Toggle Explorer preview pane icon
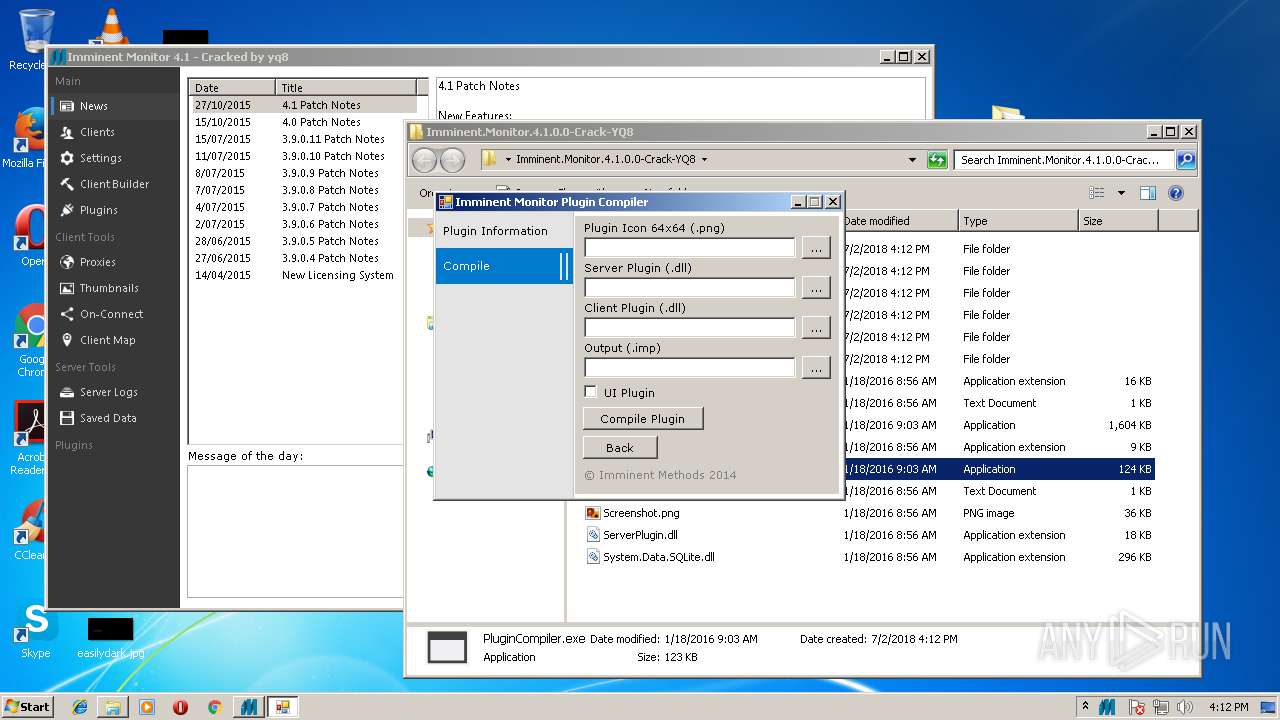Screen dimensions: 1280x720 tap(1148, 193)
